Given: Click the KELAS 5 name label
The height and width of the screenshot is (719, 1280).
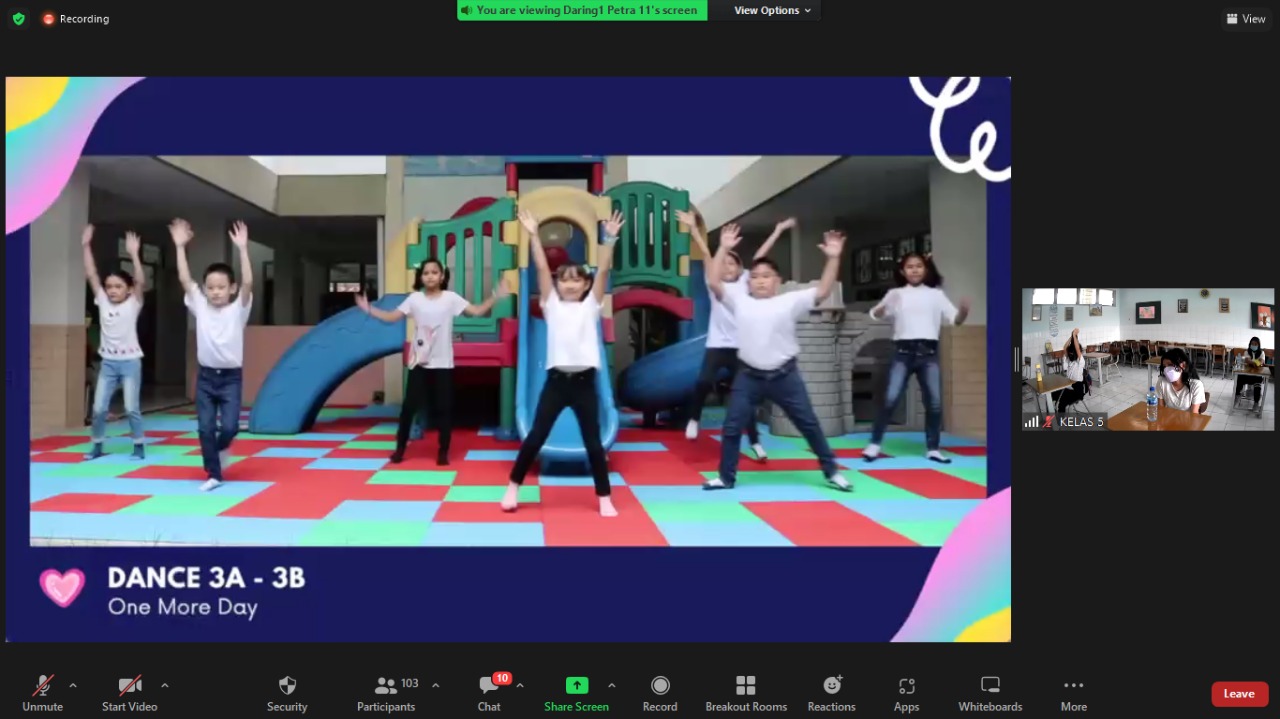Looking at the screenshot, I should 1081,422.
